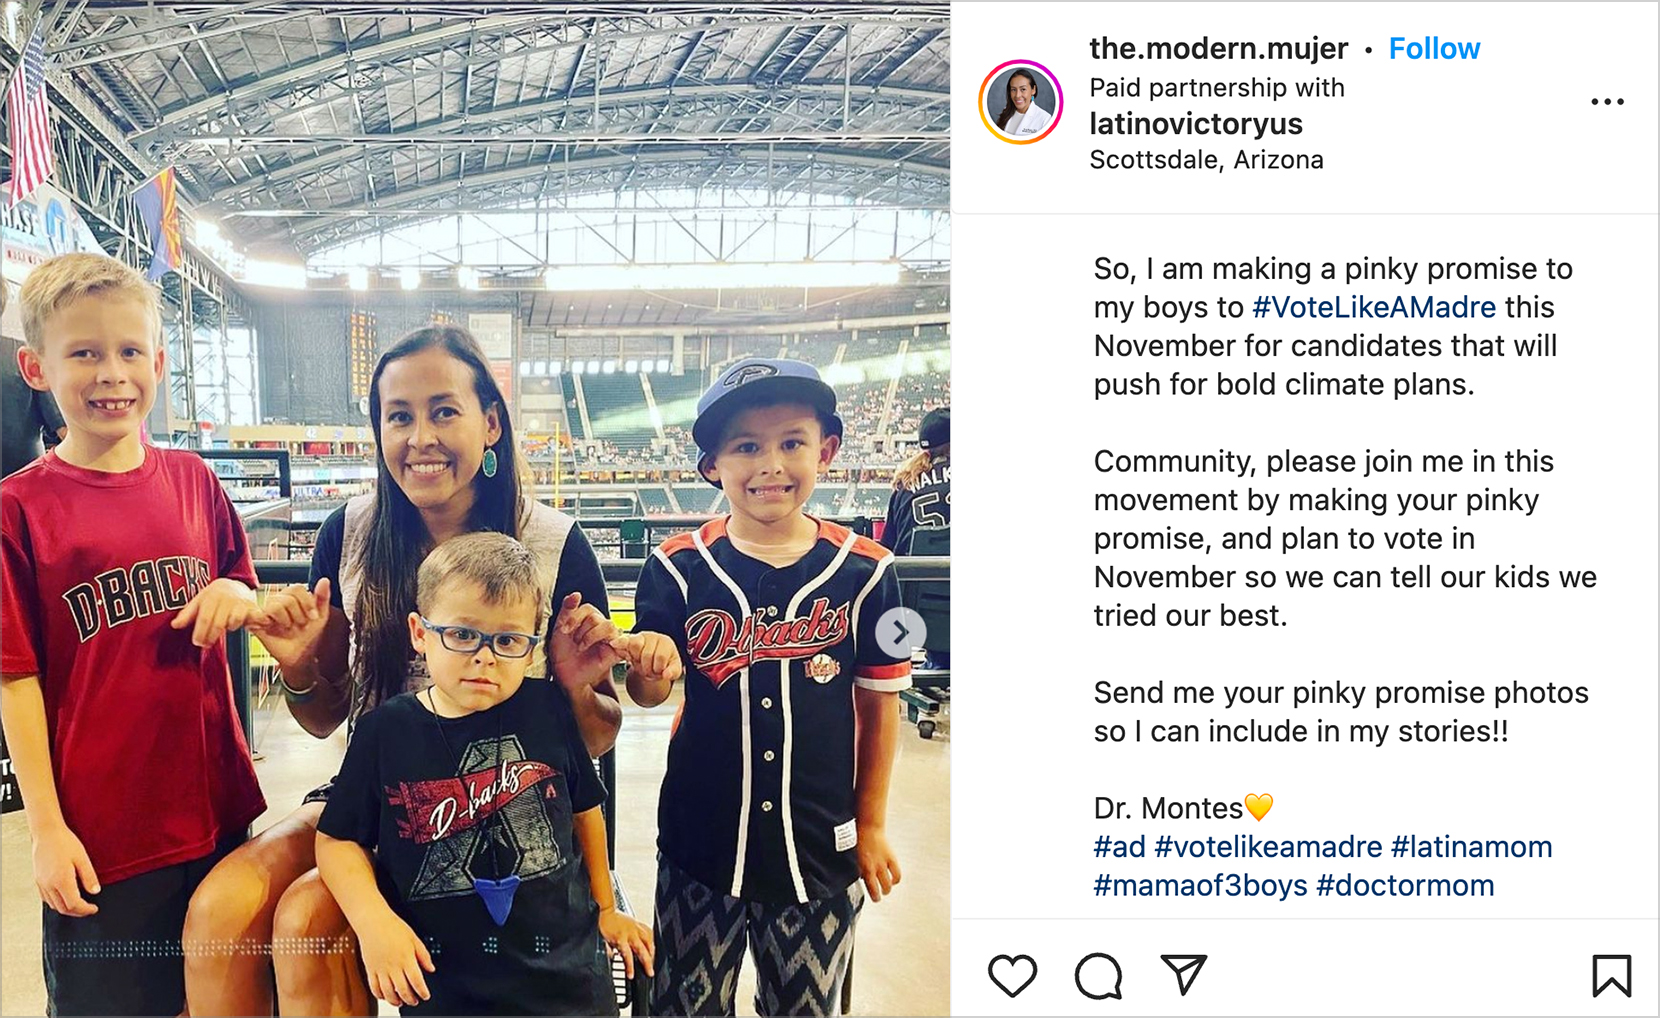Advance to next photo with carousel arrow
The width and height of the screenshot is (1660, 1018).
point(900,632)
